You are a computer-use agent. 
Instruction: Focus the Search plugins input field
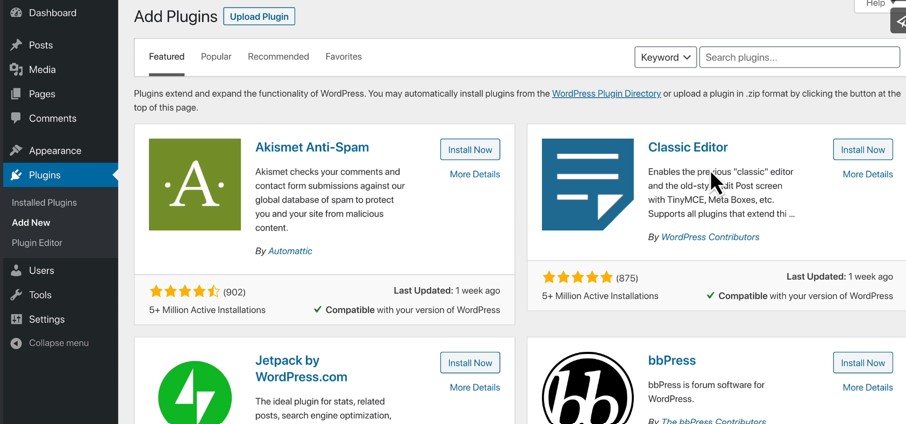[x=799, y=57]
